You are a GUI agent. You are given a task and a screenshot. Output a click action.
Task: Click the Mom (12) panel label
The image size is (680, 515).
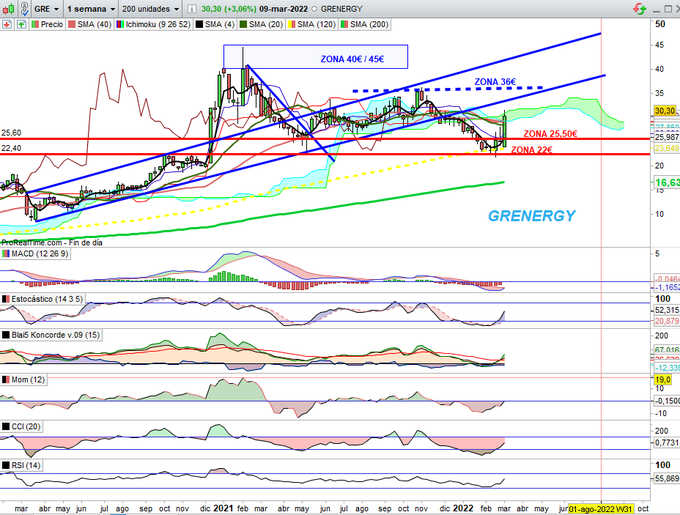24,380
